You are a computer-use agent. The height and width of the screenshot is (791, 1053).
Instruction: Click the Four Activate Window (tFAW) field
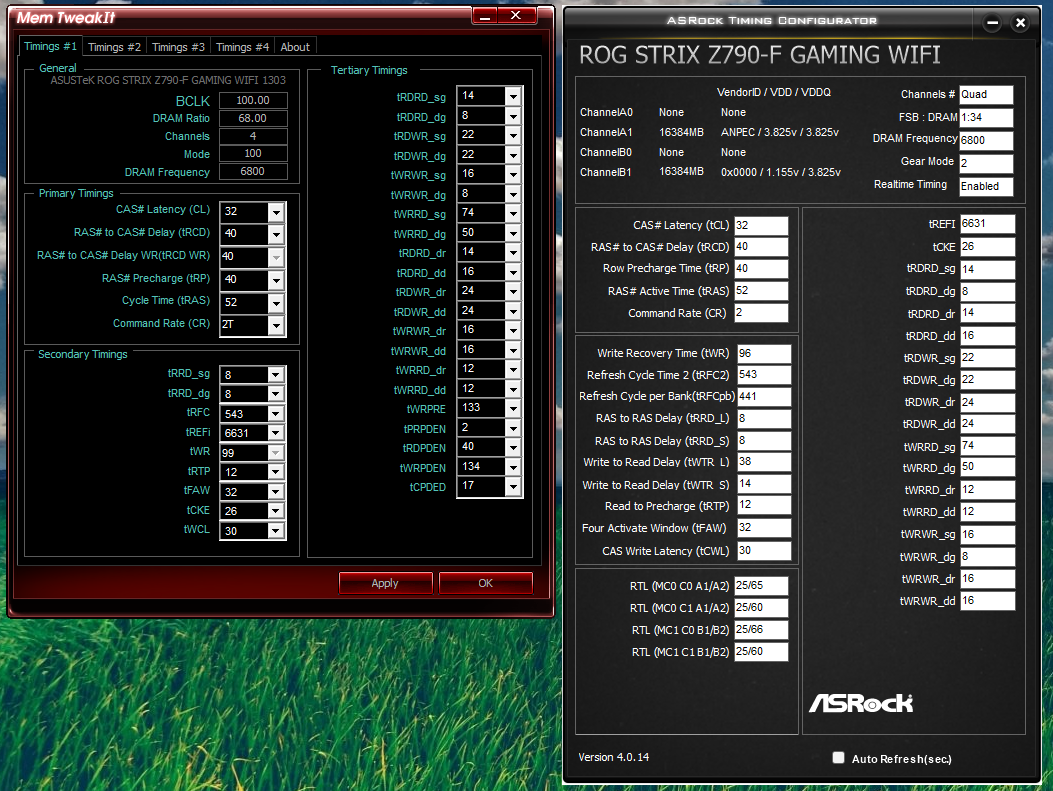point(764,528)
